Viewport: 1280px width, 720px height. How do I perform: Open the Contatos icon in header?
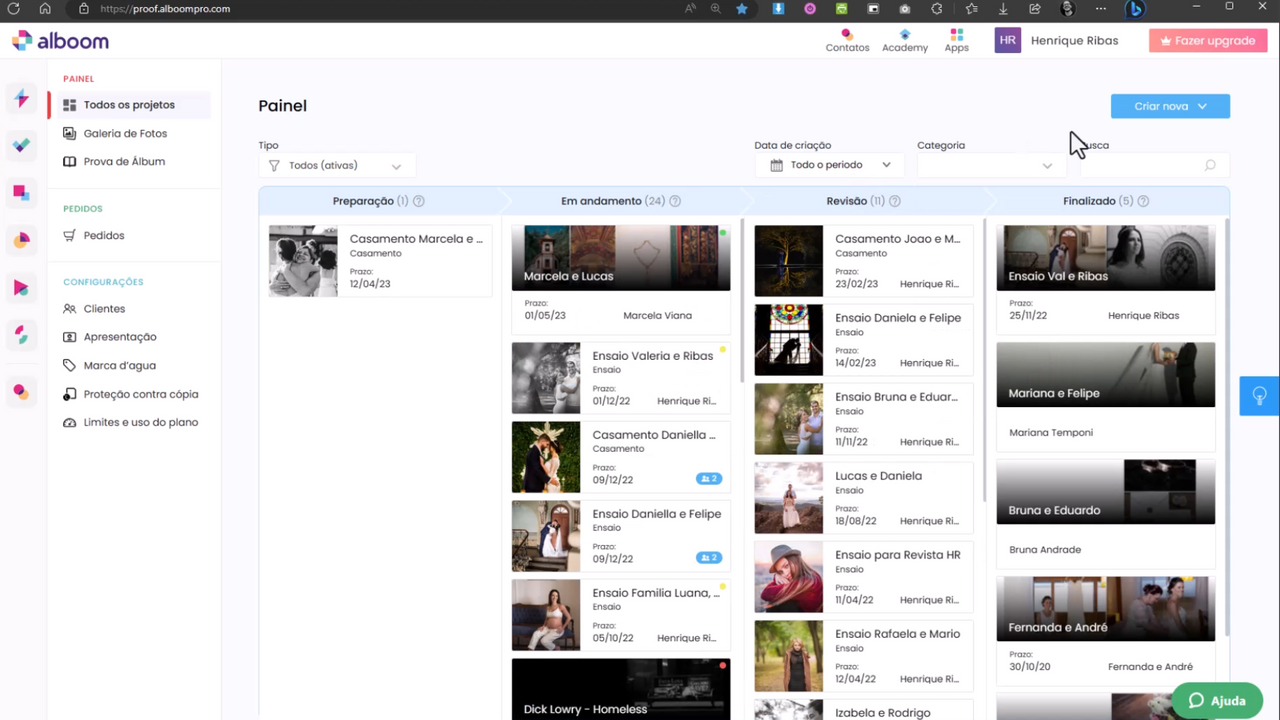(847, 35)
